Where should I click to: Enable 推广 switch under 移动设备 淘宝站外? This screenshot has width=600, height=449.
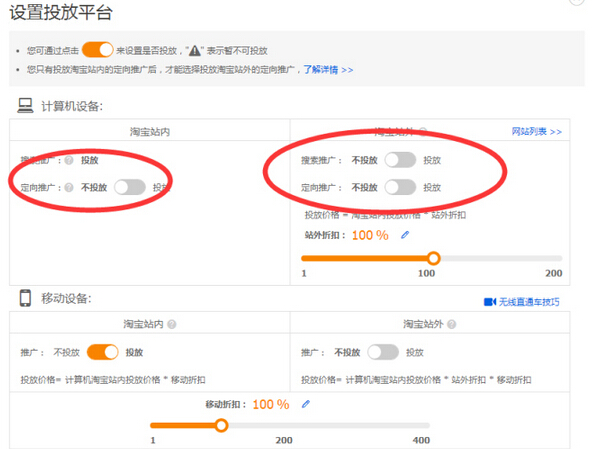[382, 352]
